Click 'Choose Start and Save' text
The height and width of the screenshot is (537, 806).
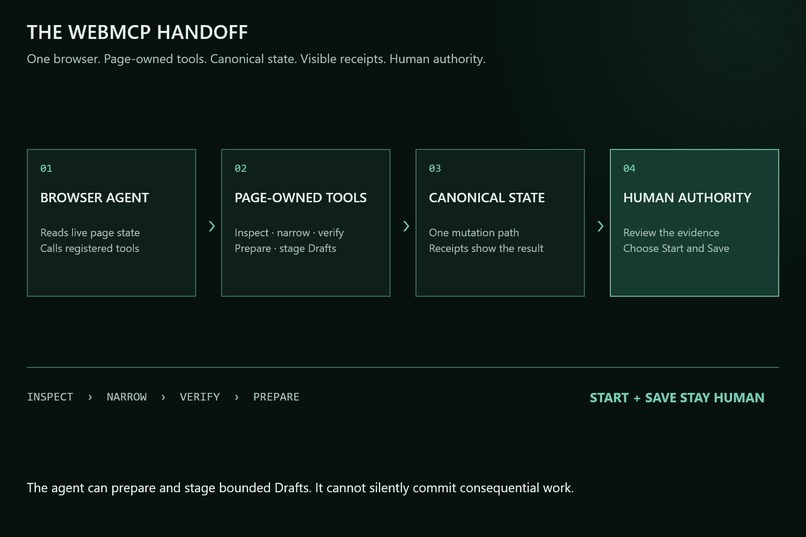(x=676, y=248)
